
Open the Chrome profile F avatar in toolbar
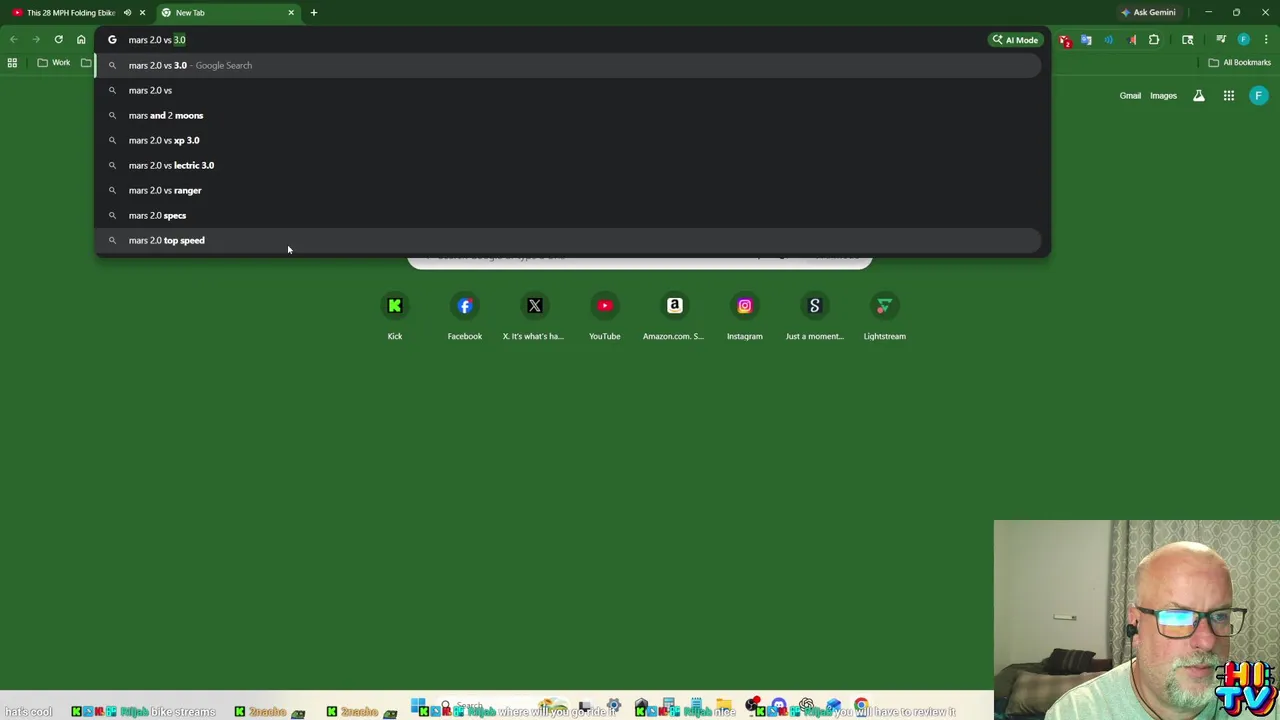click(x=1244, y=40)
